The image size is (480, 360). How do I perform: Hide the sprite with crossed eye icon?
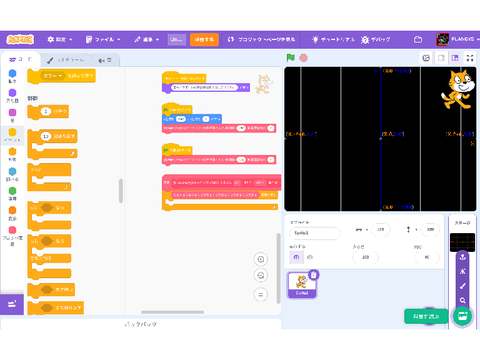[x=310, y=257]
